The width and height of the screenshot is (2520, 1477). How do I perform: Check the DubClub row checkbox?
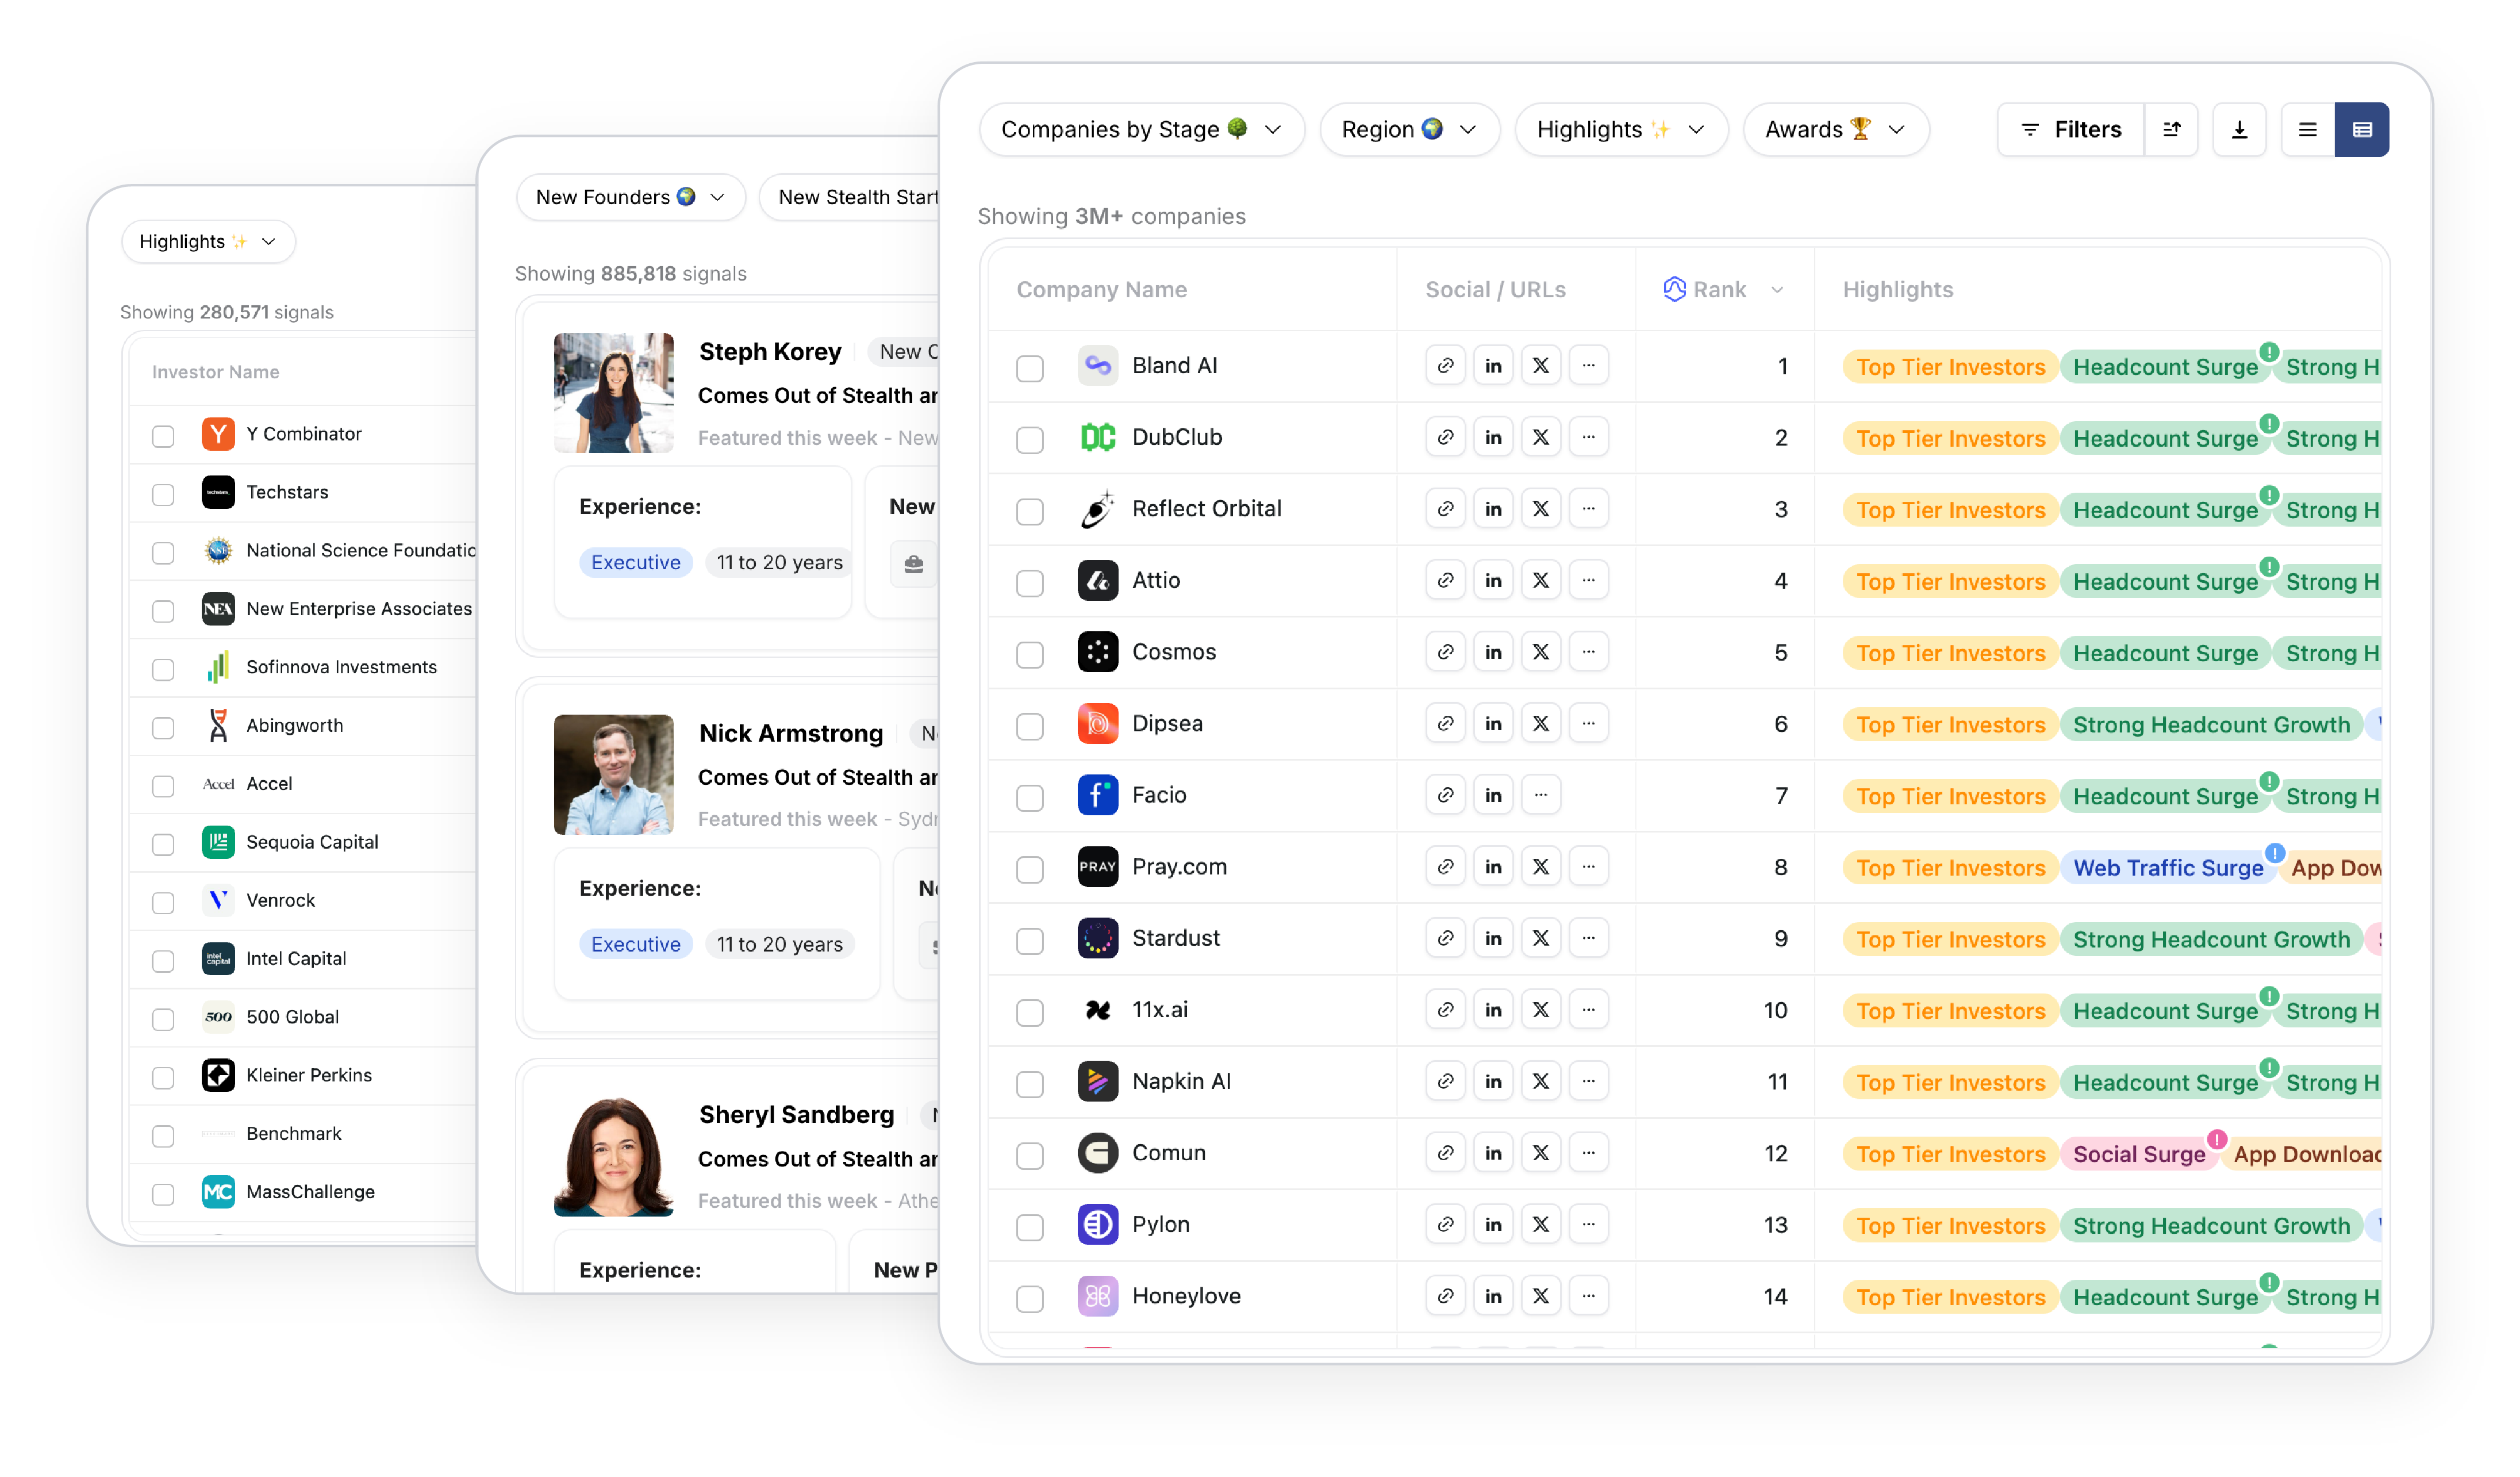coord(1029,439)
